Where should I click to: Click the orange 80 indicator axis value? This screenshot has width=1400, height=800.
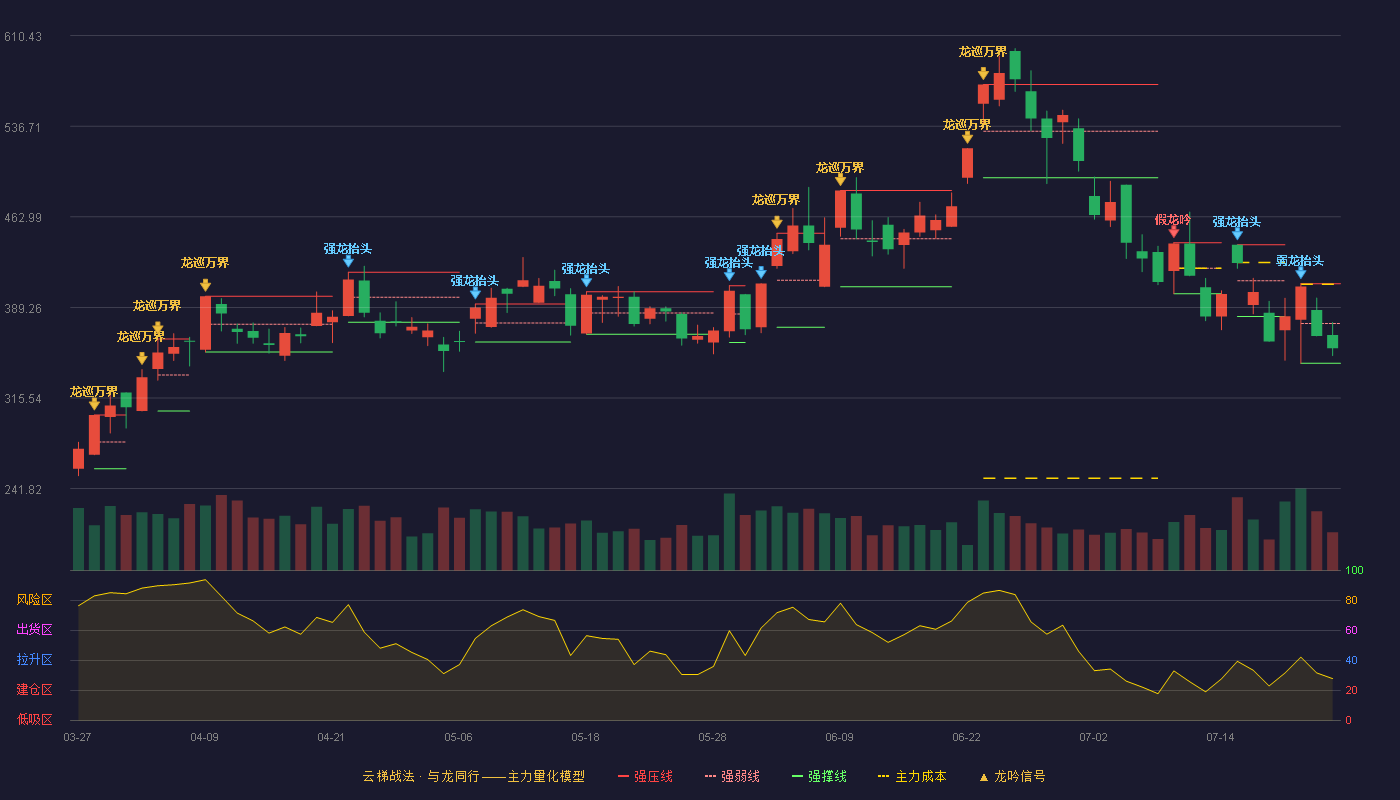tap(1351, 601)
